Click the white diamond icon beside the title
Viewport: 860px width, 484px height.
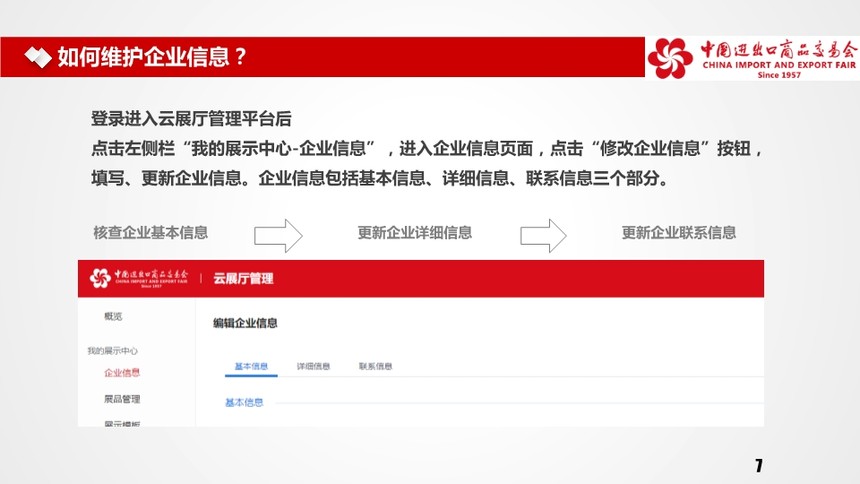(38, 57)
